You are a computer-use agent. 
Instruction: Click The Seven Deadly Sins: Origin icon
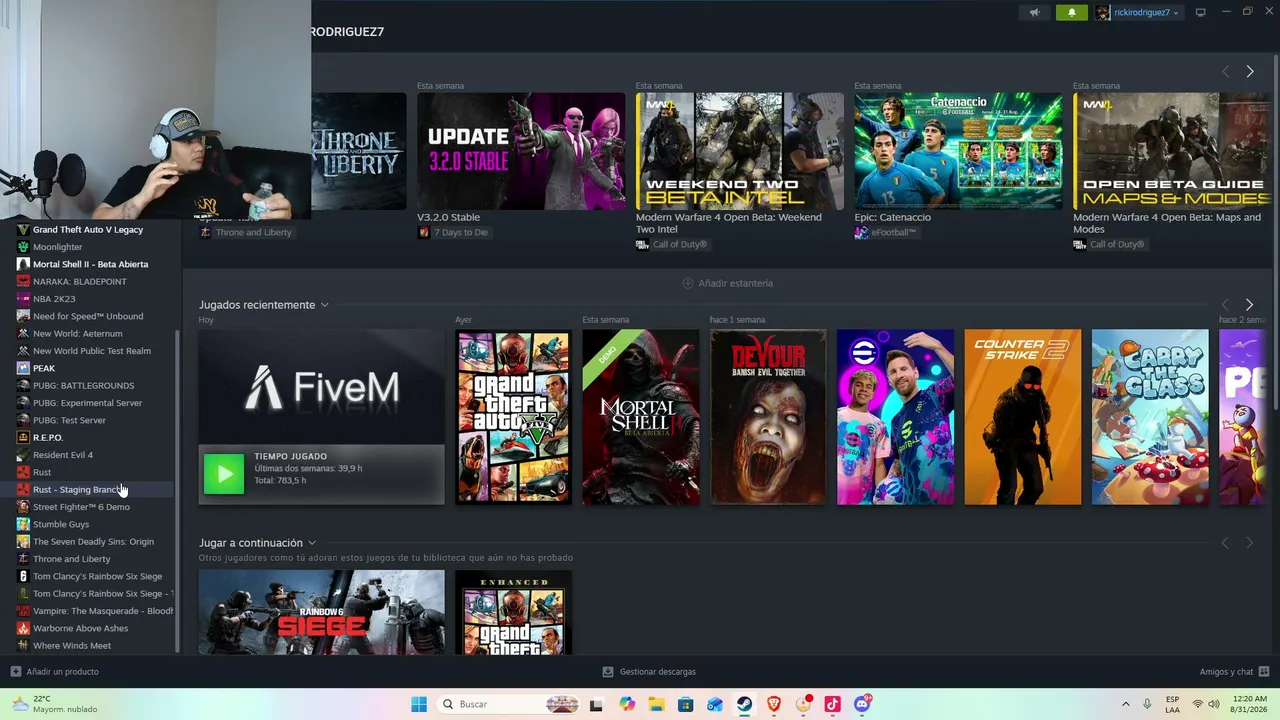[23, 542]
